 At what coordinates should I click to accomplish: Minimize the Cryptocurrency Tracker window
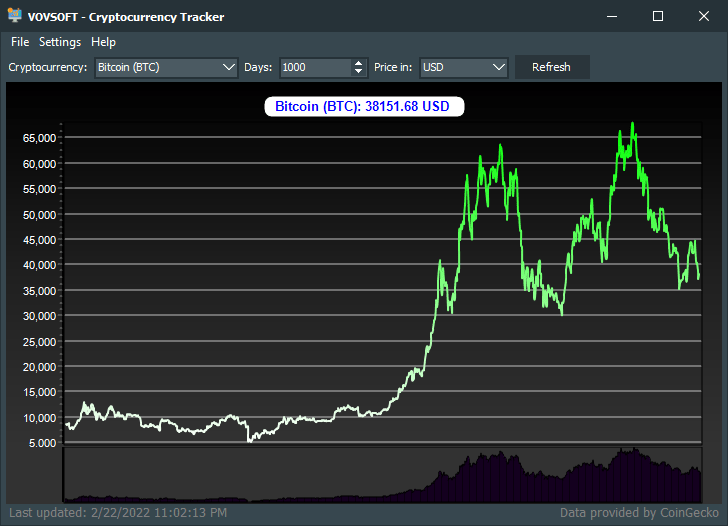[x=612, y=16]
